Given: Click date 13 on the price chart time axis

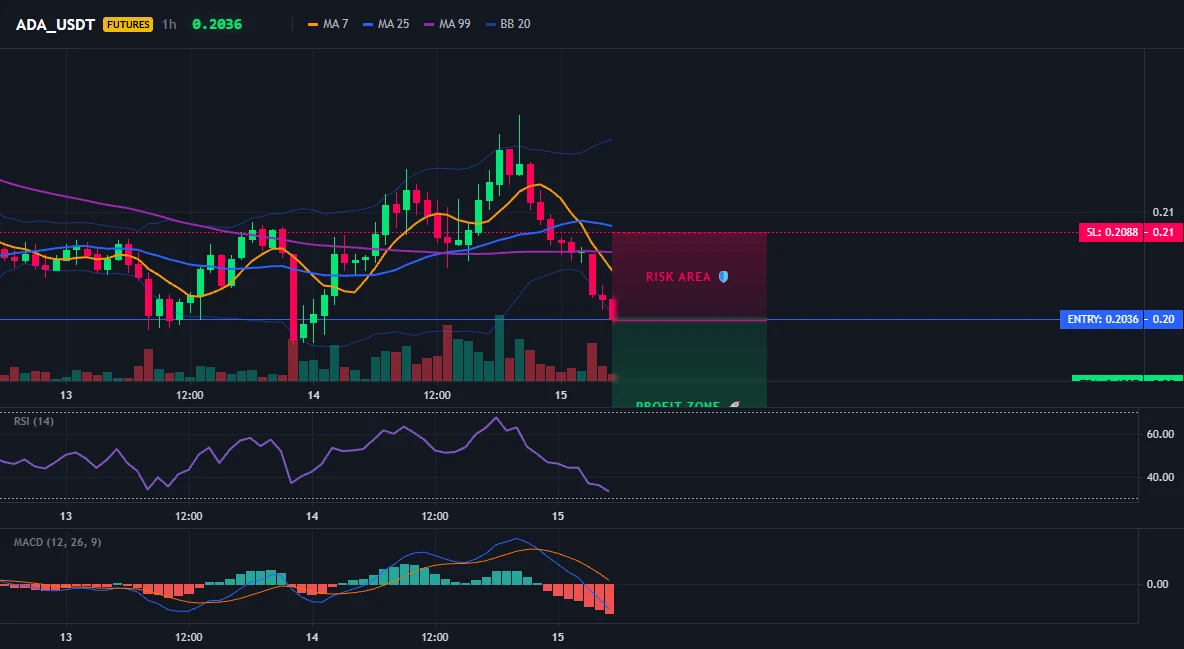Looking at the screenshot, I should pyautogui.click(x=66, y=395).
